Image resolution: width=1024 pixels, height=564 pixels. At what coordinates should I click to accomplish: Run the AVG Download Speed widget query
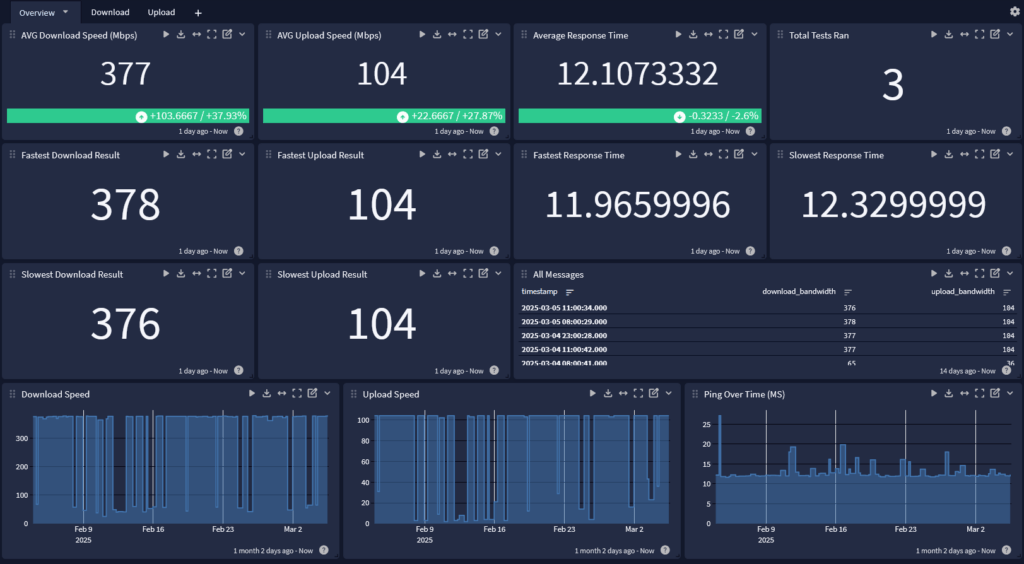point(166,35)
